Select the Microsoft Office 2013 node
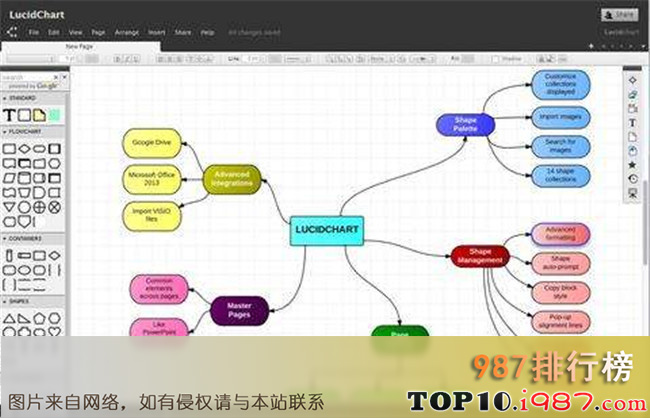Screen dimensions: 650x418 152,179
